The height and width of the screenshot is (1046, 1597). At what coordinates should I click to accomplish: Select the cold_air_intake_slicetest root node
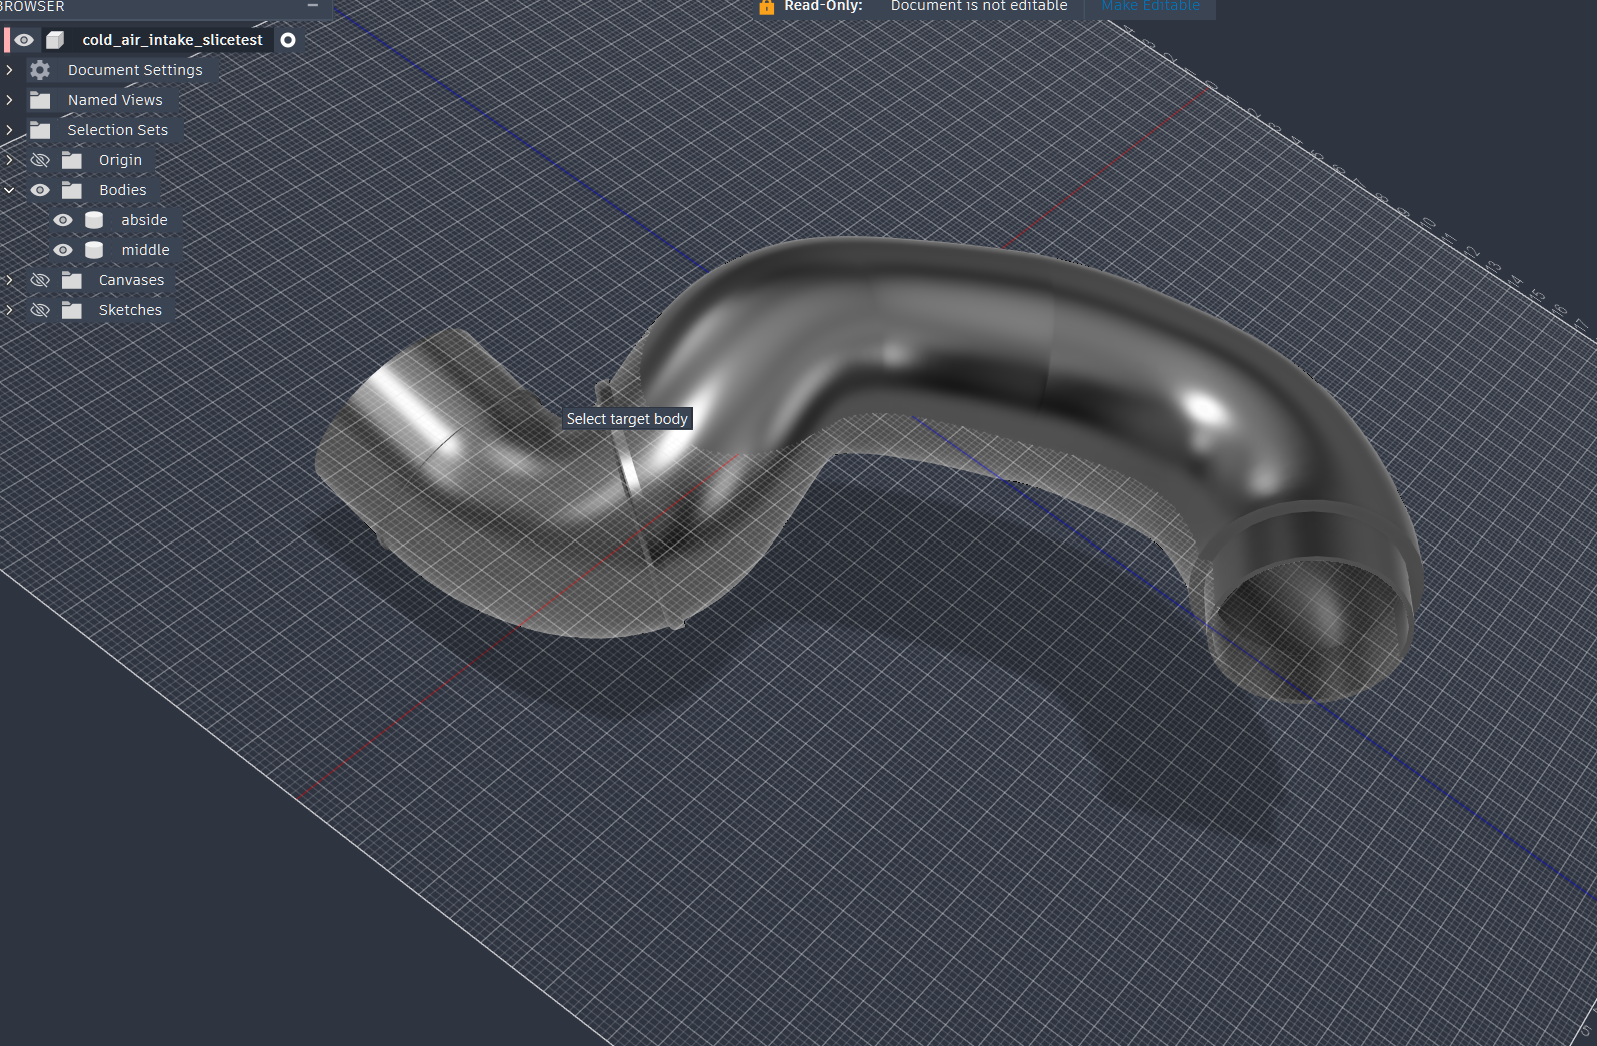[x=172, y=40]
